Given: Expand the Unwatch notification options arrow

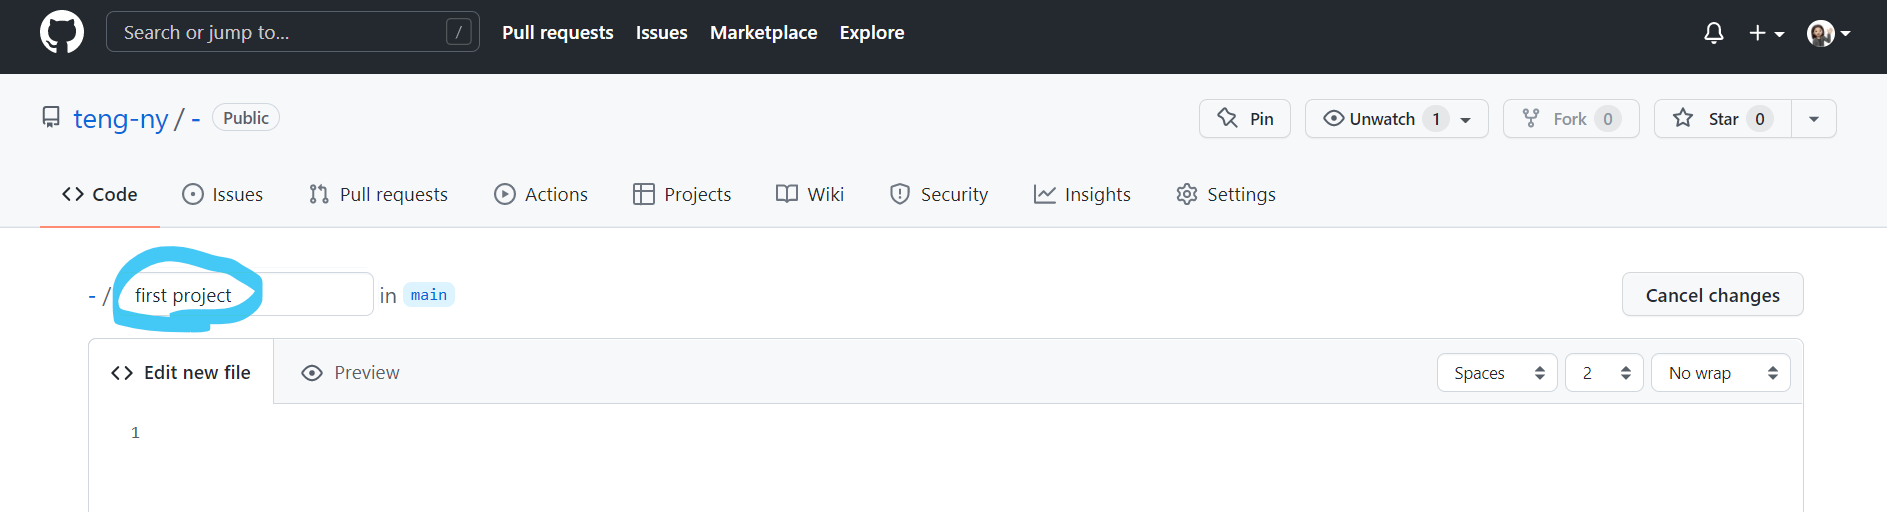Looking at the screenshot, I should point(1466,119).
